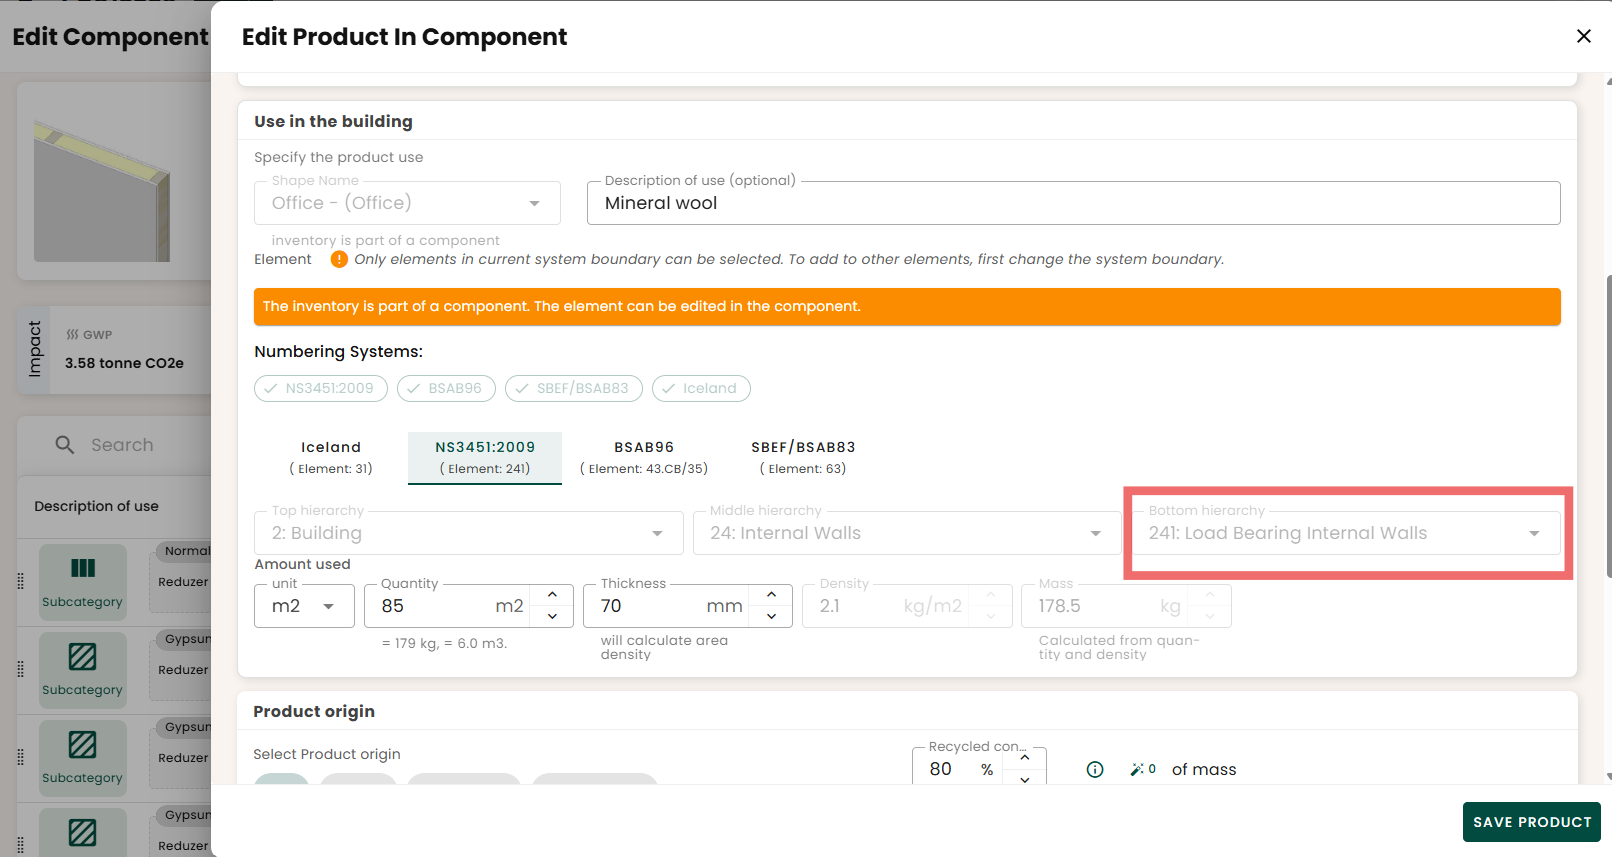The width and height of the screenshot is (1612, 857).
Task: Close the Edit Product dialog
Action: point(1583,36)
